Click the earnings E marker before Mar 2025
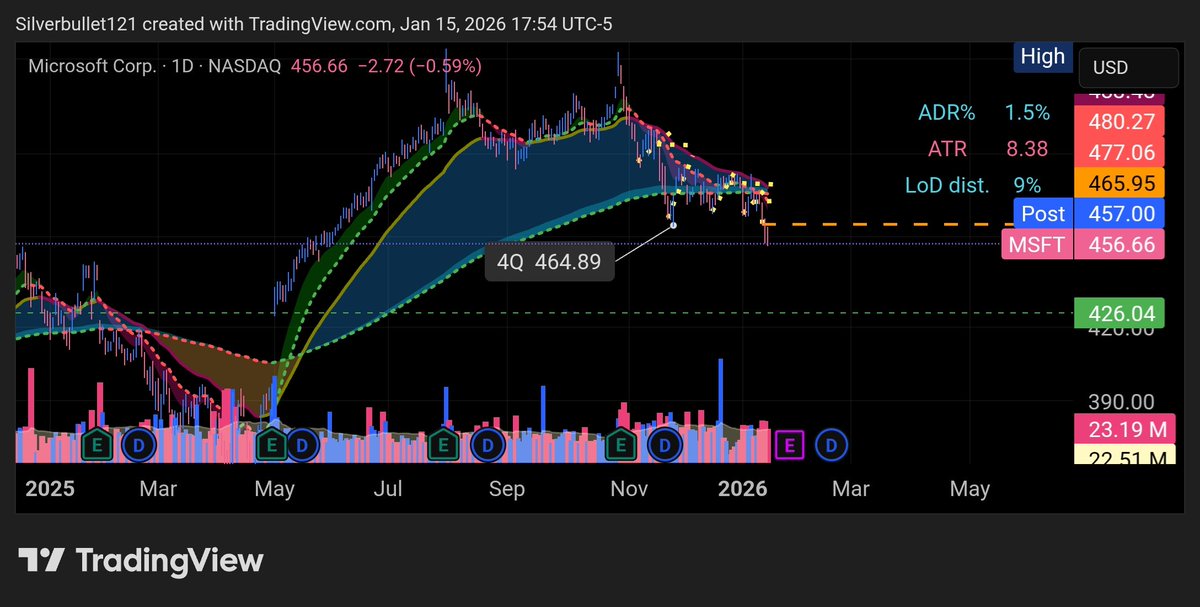 pos(97,444)
